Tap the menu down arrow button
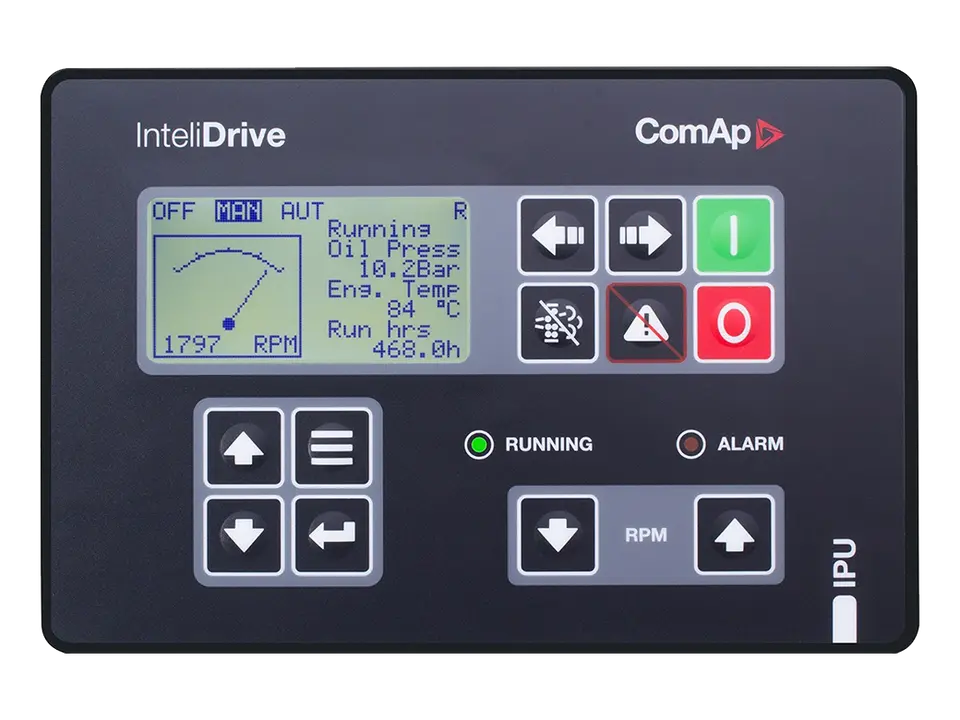The width and height of the screenshot is (960, 720). point(244,535)
